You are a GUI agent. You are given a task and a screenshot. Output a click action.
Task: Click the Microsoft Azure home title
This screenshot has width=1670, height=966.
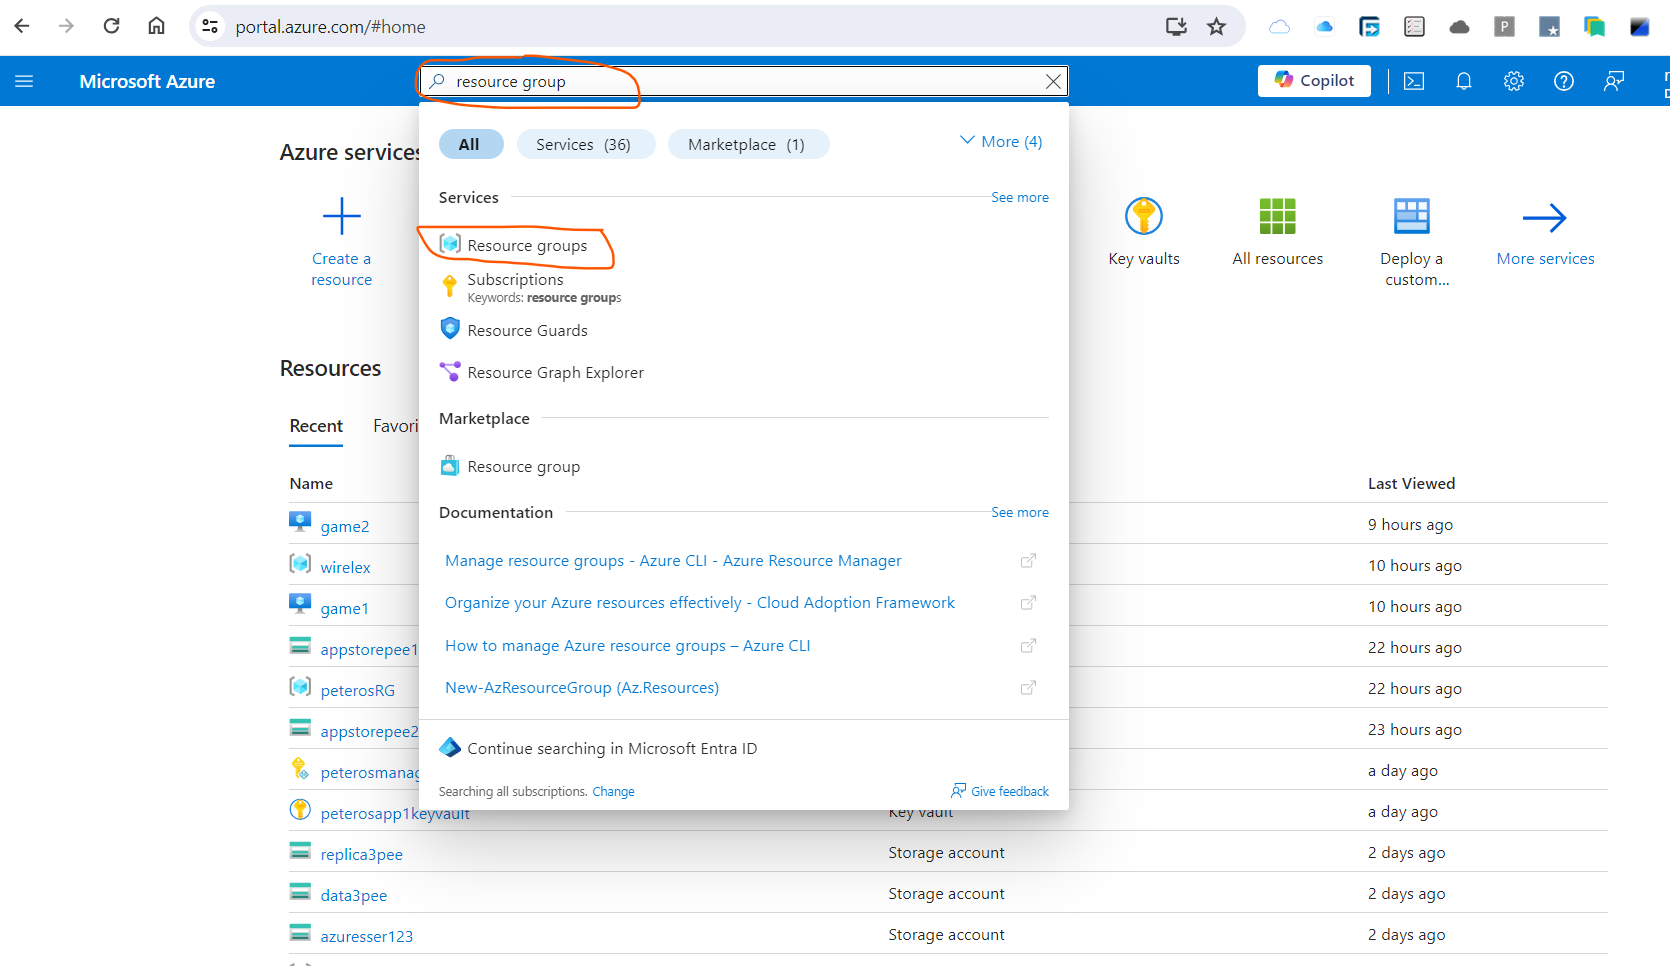click(x=147, y=81)
